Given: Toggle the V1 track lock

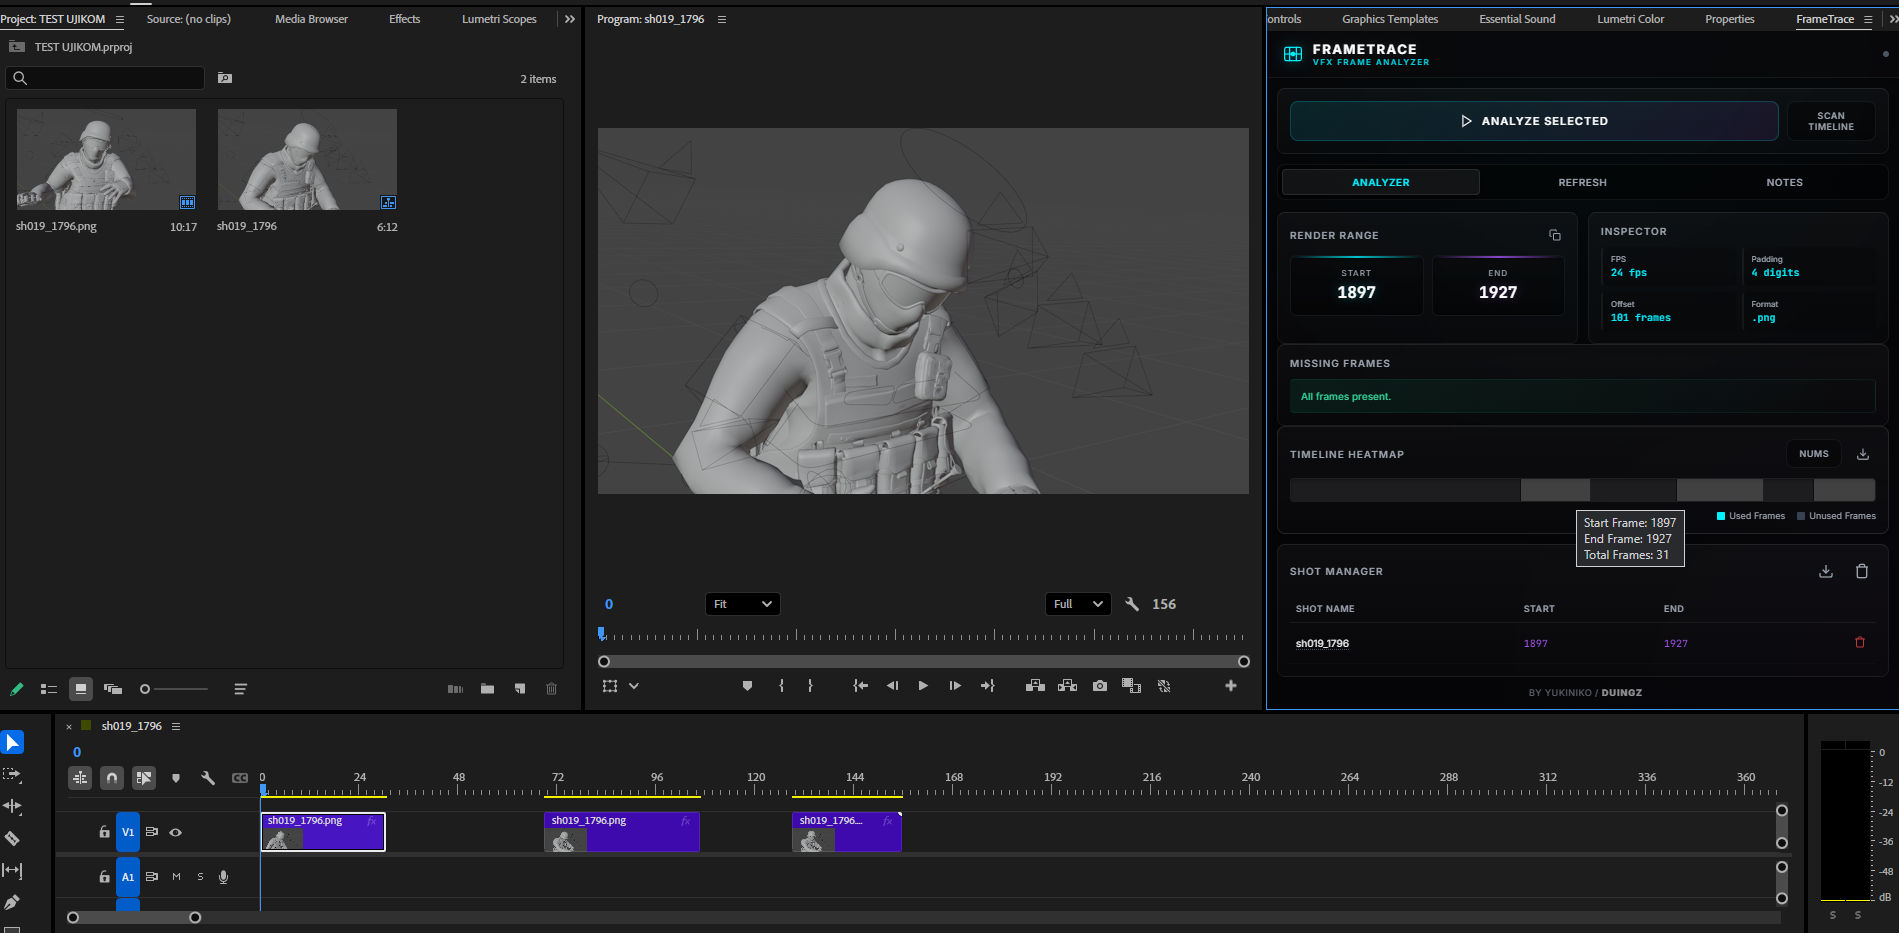Looking at the screenshot, I should click(104, 832).
